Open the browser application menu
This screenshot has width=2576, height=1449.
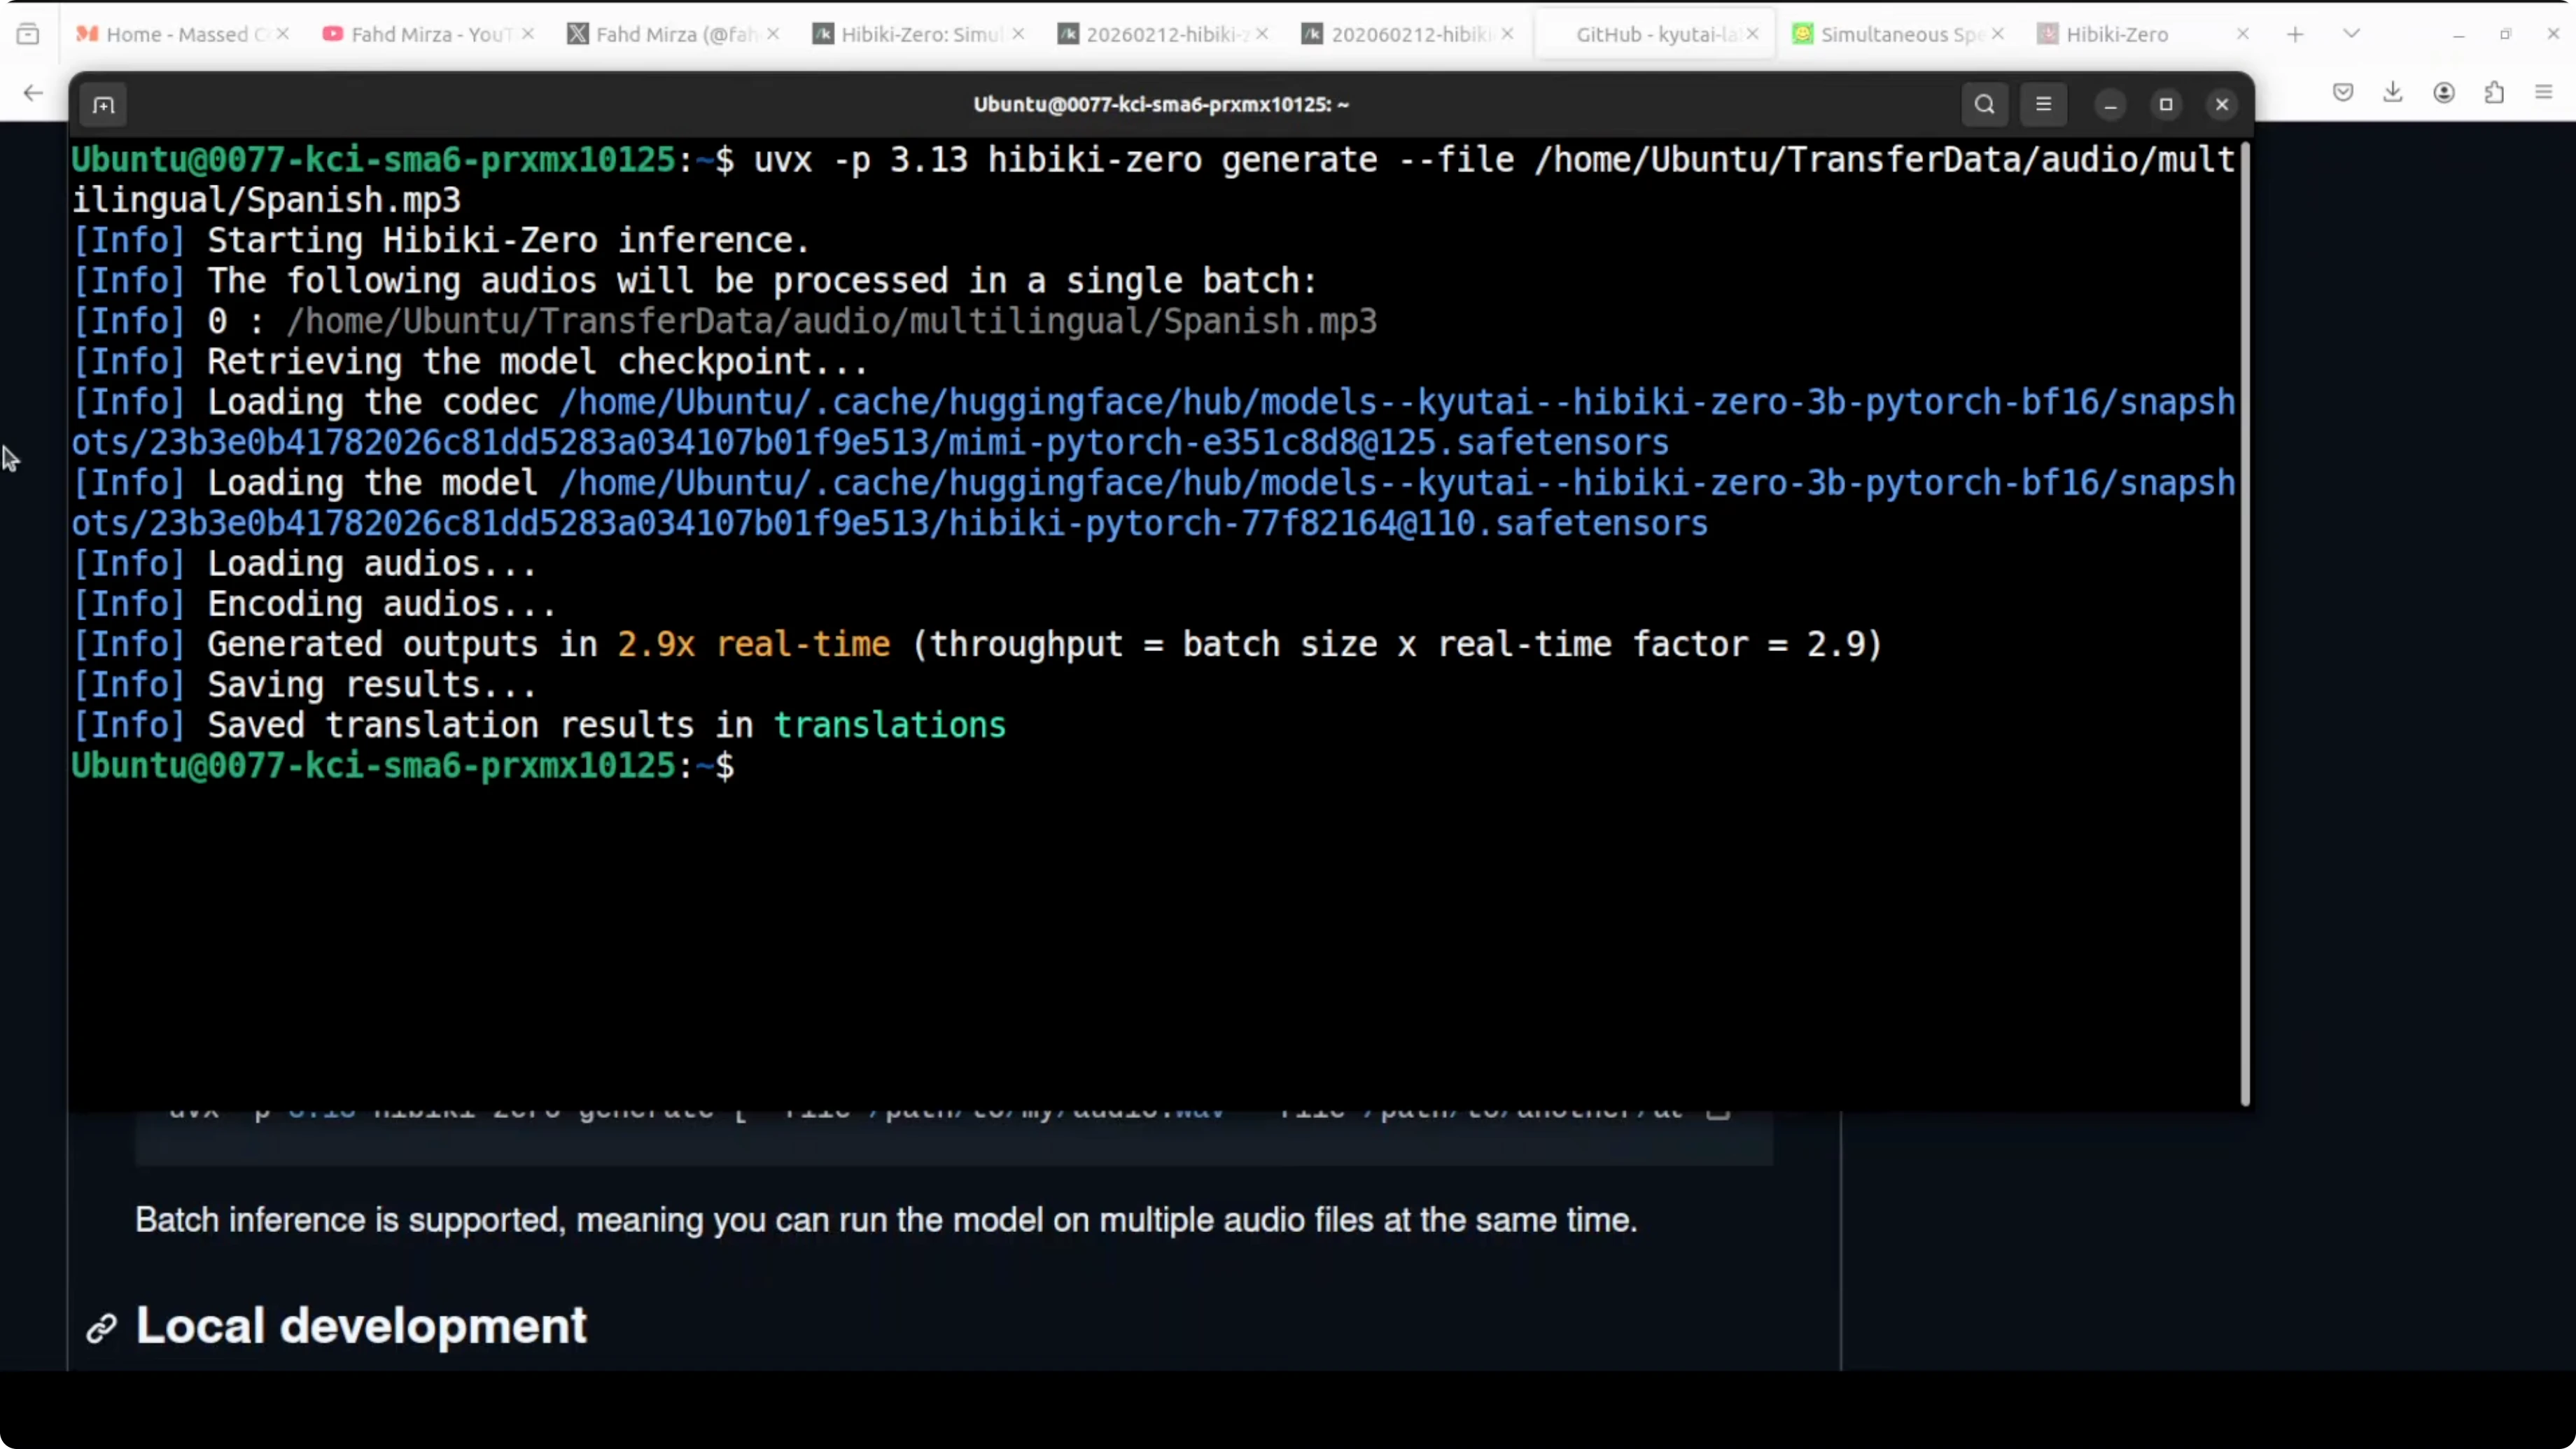tap(2544, 93)
